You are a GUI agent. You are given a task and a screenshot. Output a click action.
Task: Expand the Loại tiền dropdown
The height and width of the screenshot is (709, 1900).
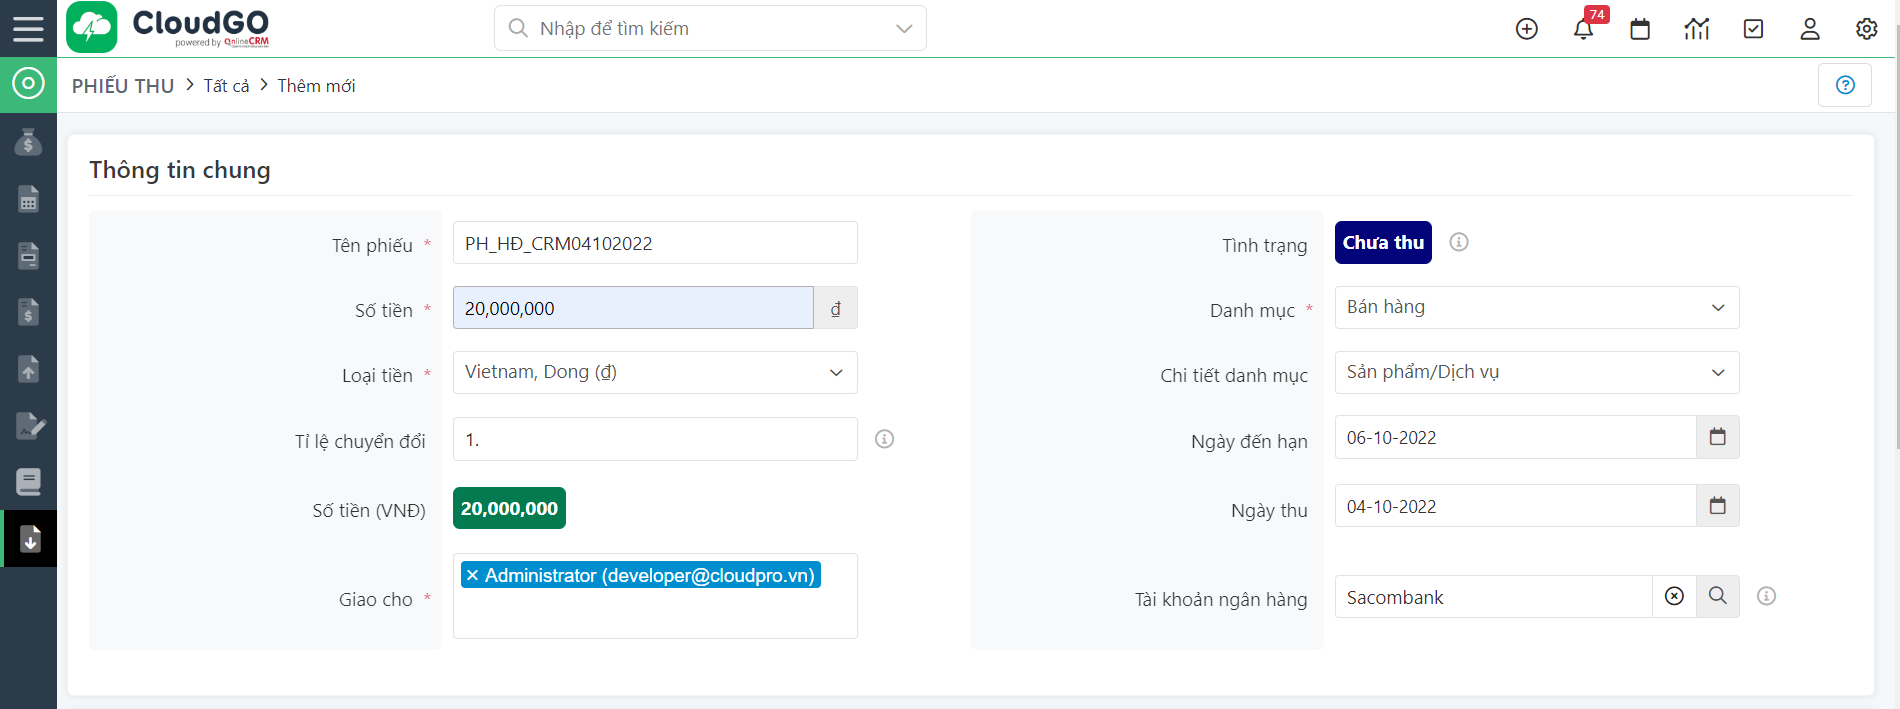click(836, 373)
